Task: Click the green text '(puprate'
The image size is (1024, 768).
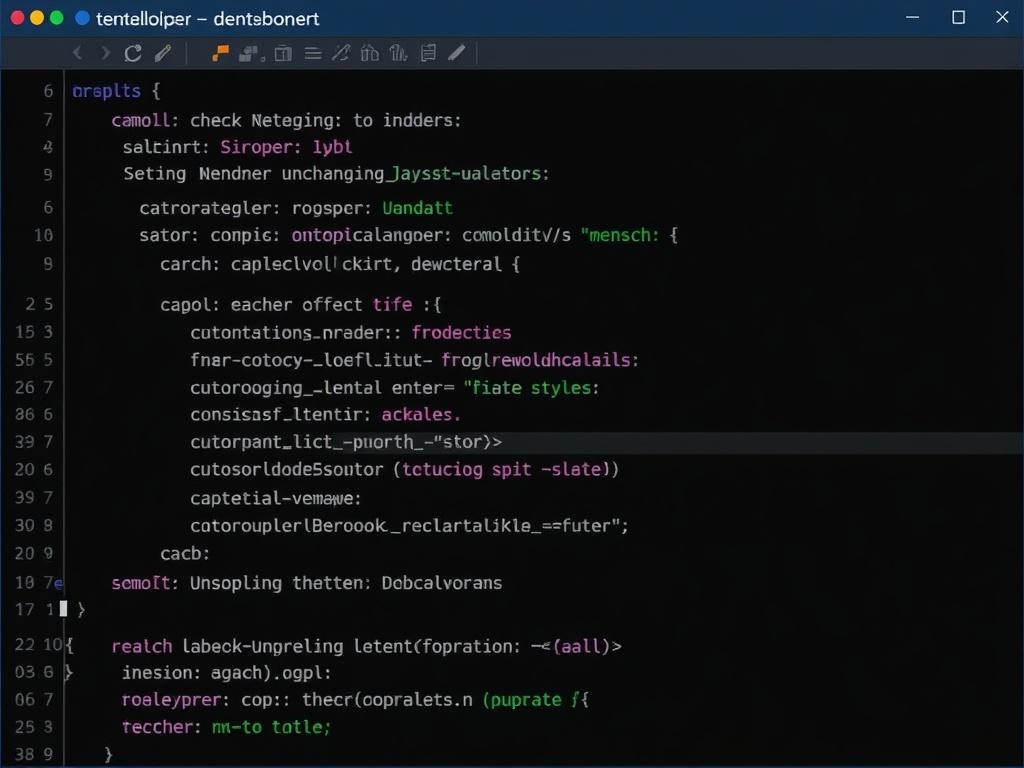Action: pyautogui.click(x=522, y=700)
